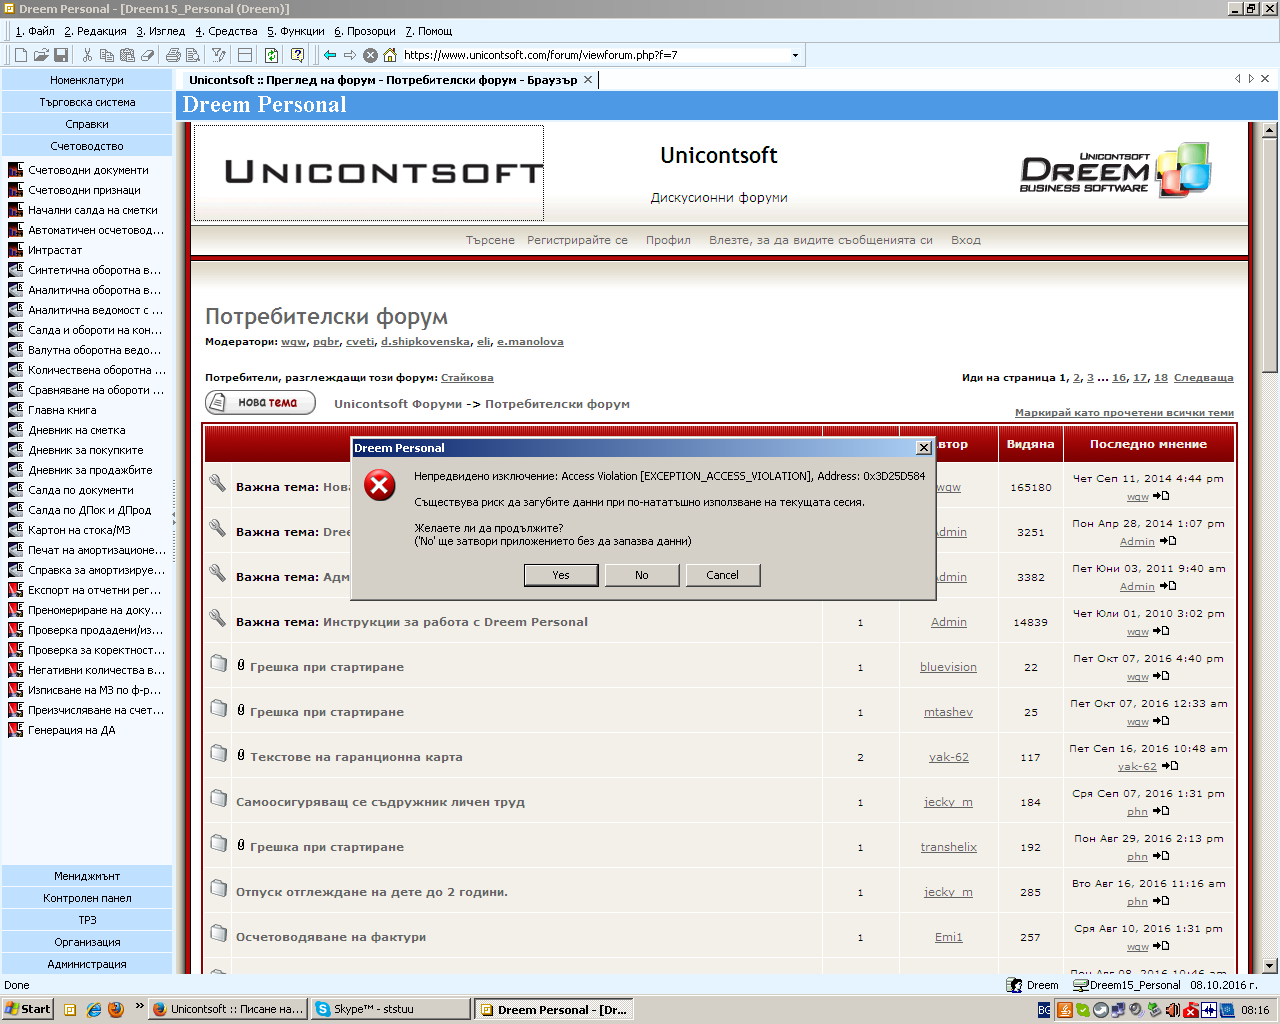Screen dimensions: 1280x1024
Task: Open user profile link bluevision
Action: tap(948, 667)
